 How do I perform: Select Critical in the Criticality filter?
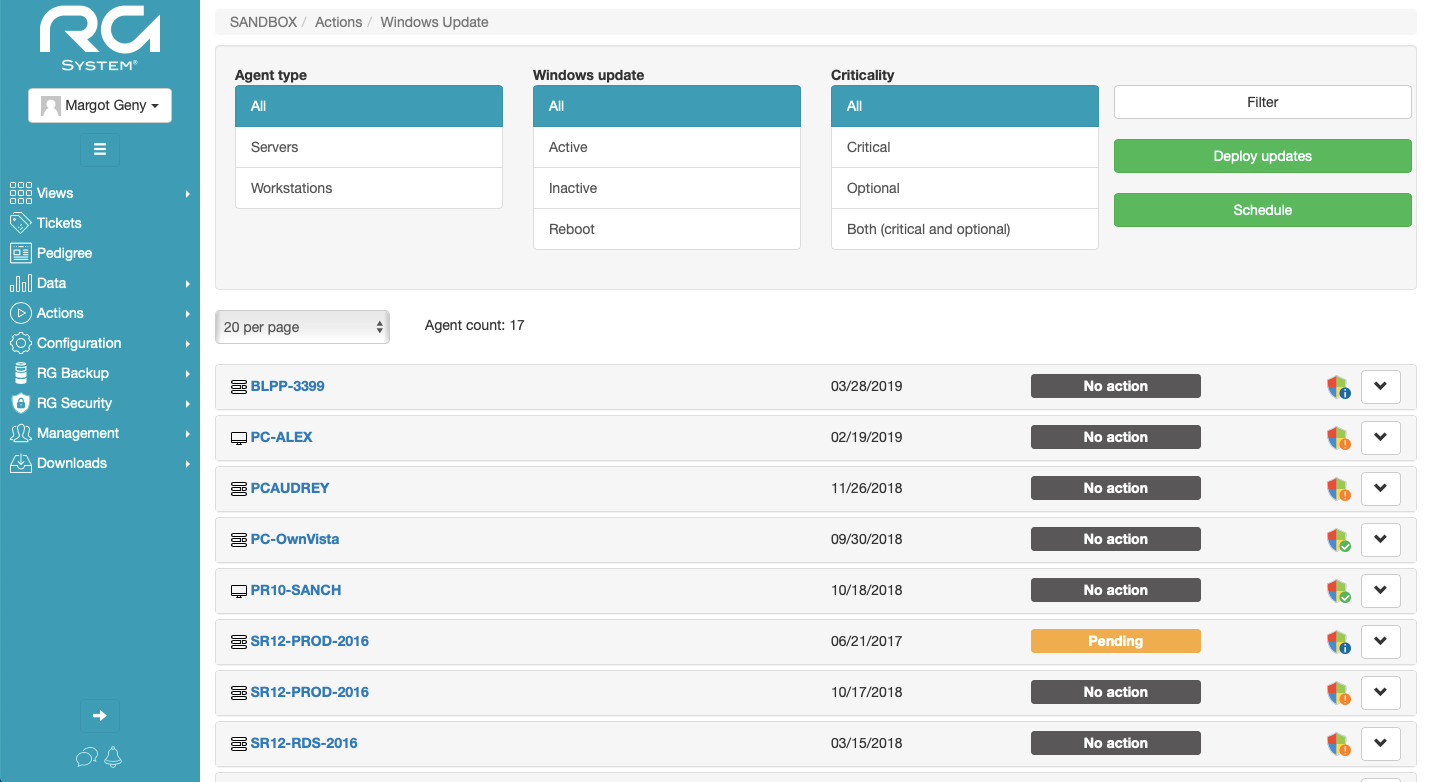click(x=964, y=147)
